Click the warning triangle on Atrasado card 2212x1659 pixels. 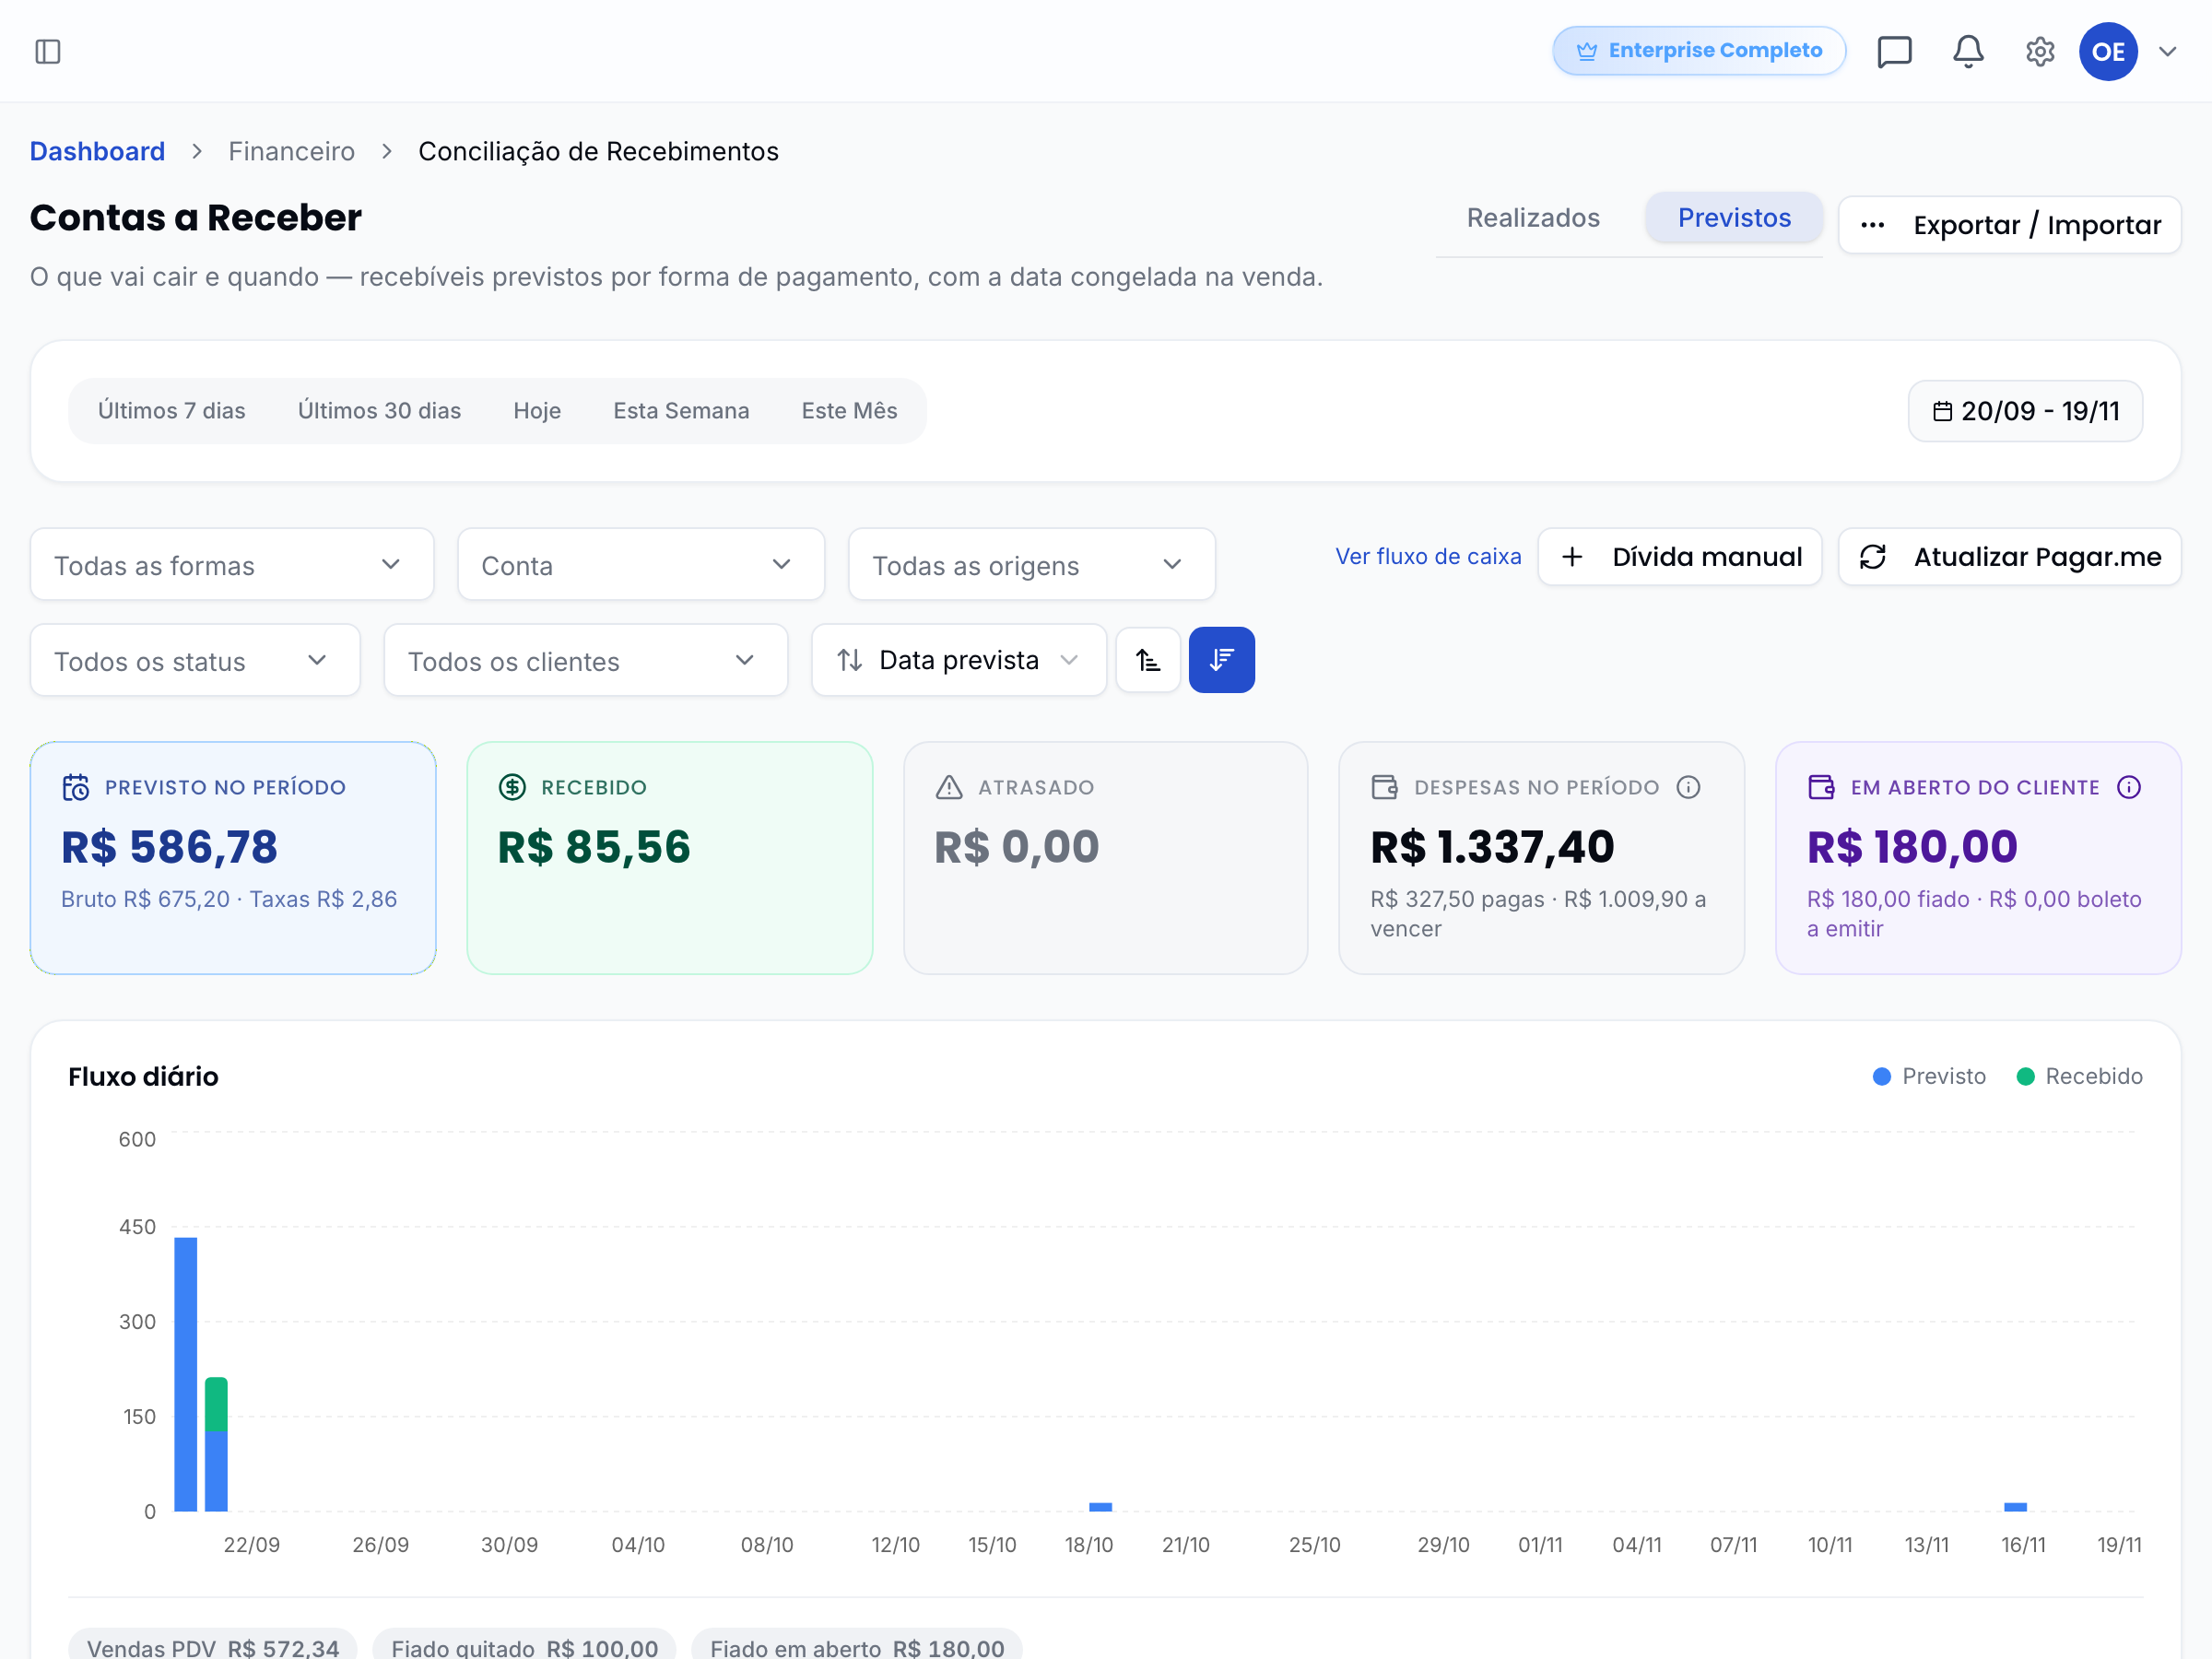point(948,788)
